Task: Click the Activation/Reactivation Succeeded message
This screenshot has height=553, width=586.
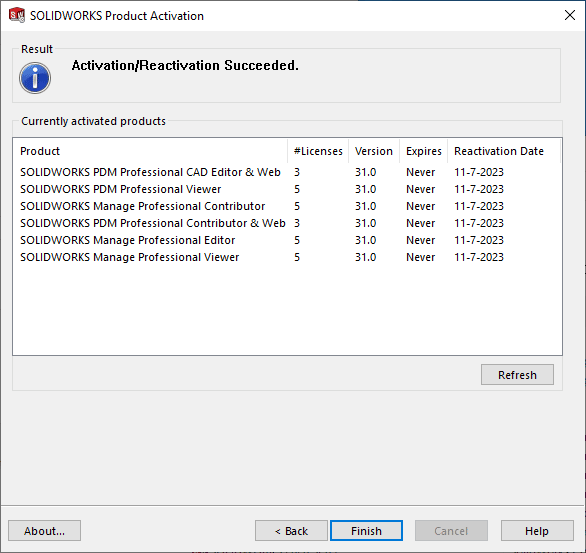Action: (x=185, y=65)
